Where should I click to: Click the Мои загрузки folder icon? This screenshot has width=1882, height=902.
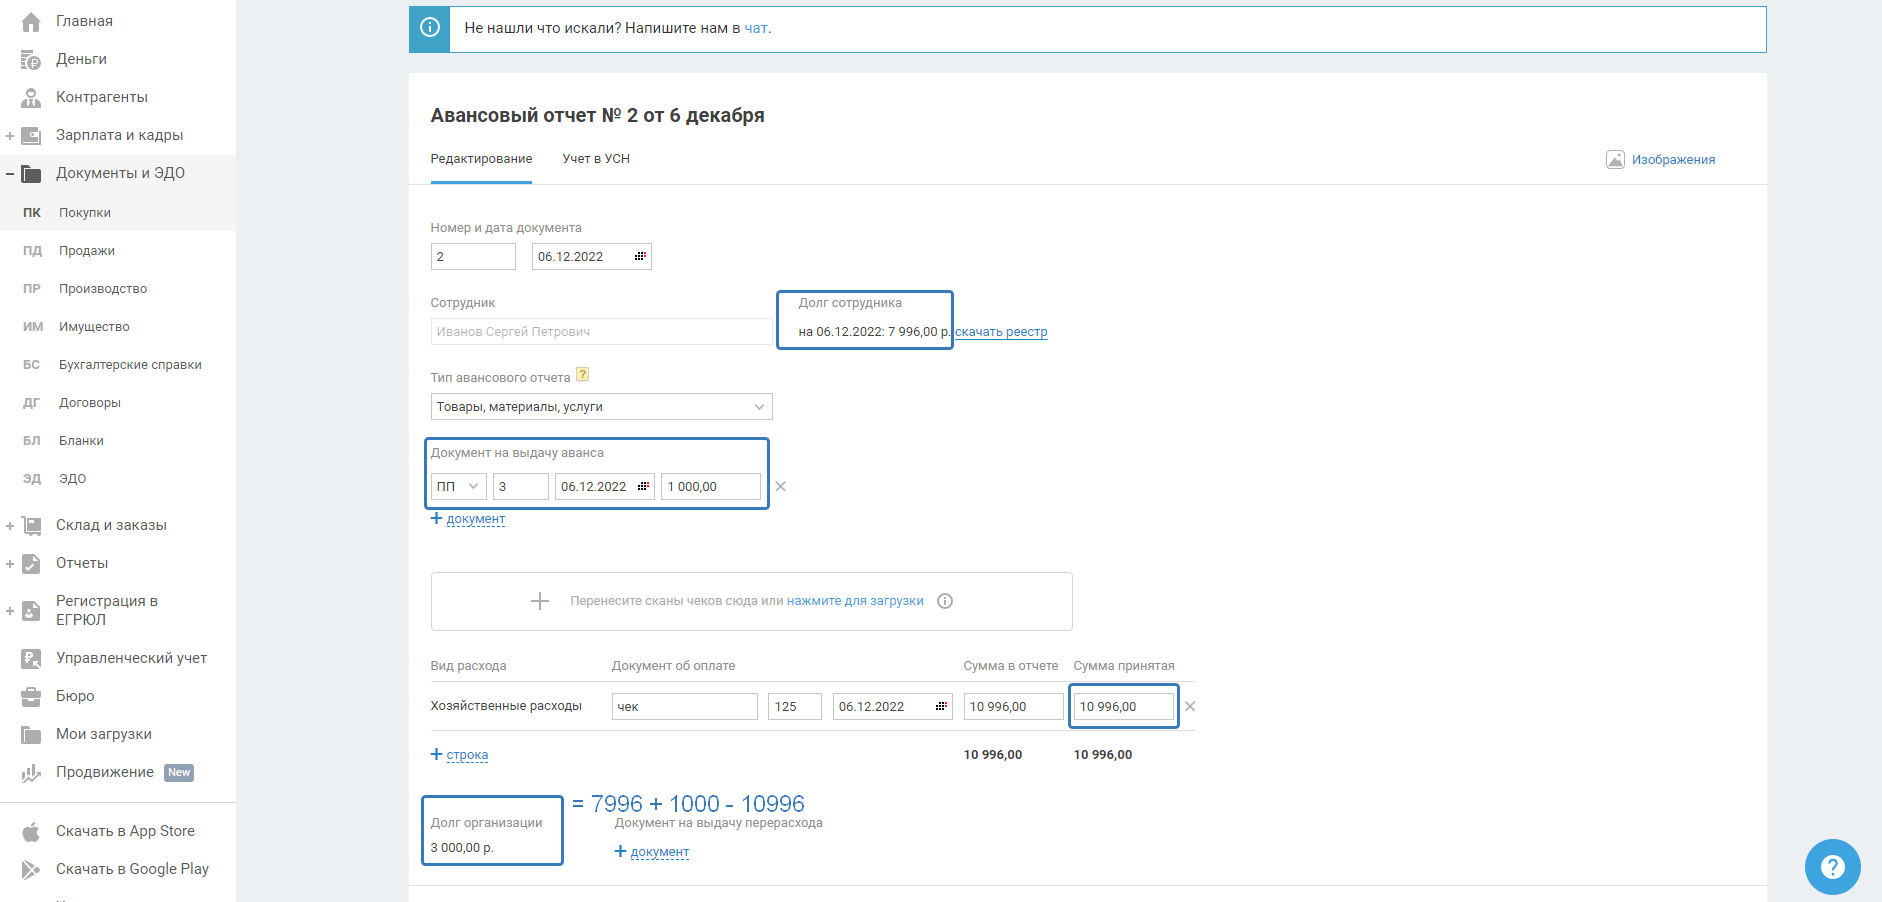31,735
